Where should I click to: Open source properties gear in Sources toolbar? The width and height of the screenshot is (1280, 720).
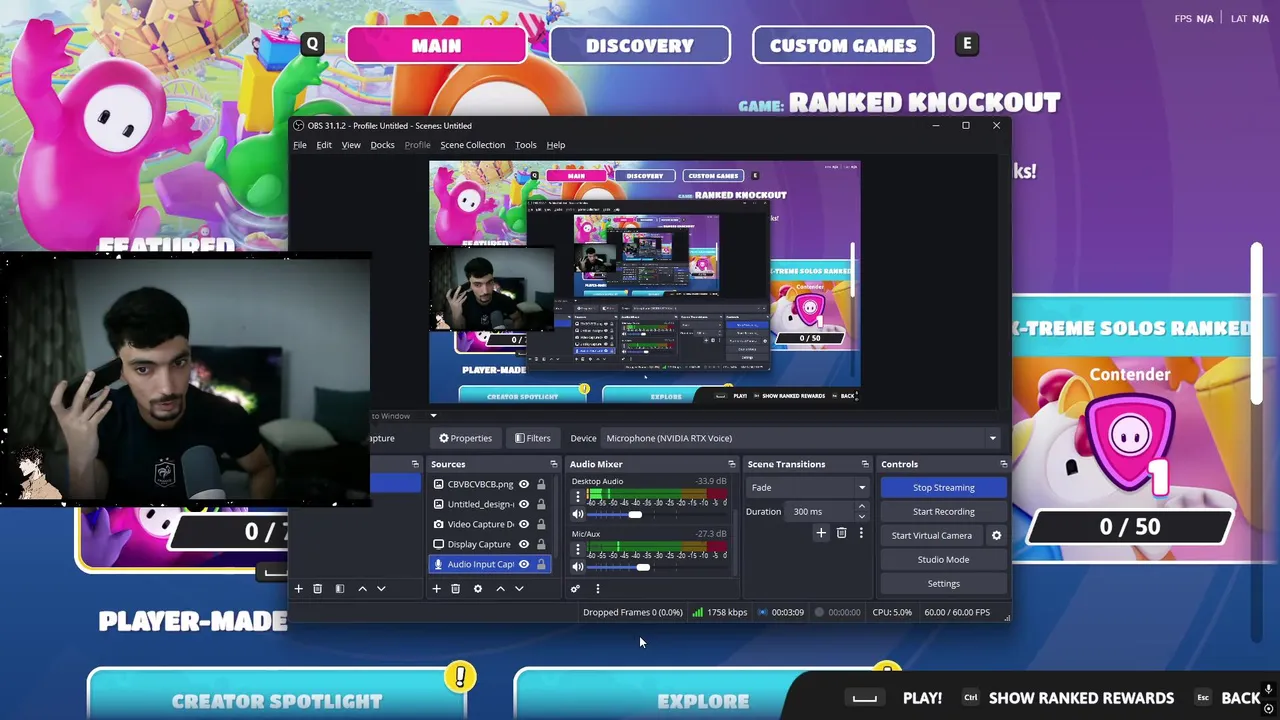click(478, 589)
